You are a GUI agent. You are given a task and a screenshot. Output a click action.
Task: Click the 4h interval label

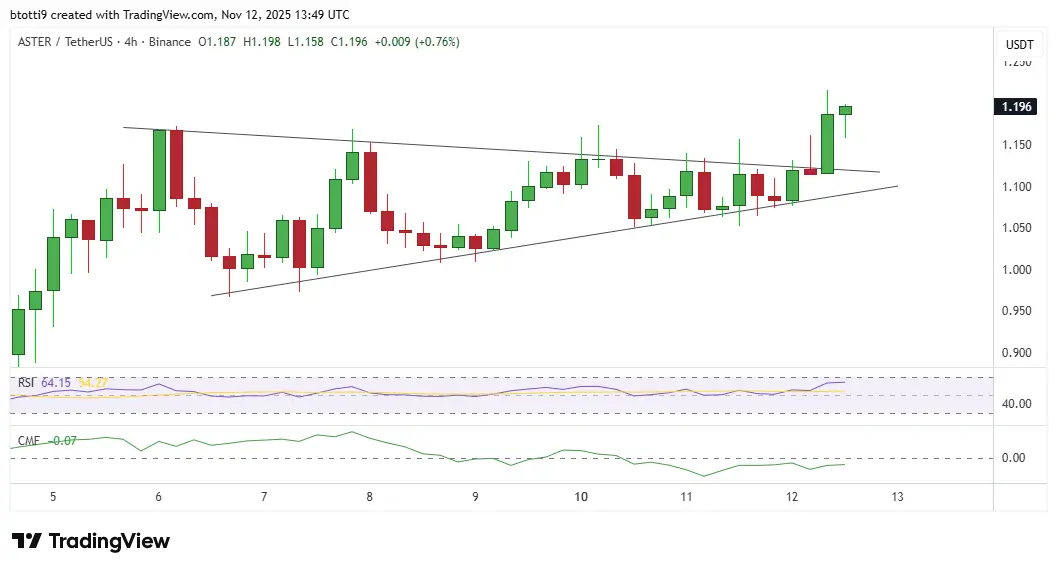(x=131, y=42)
